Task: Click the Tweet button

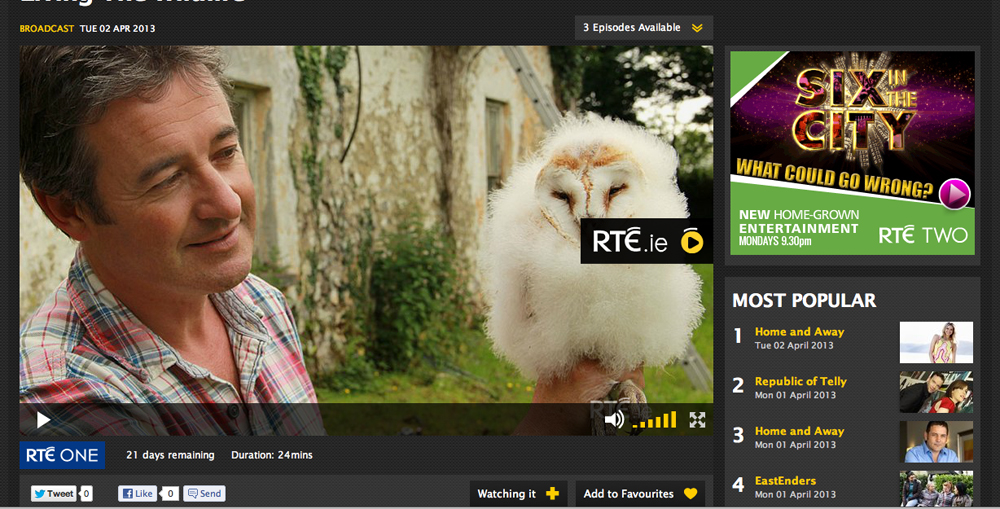Action: [x=54, y=493]
